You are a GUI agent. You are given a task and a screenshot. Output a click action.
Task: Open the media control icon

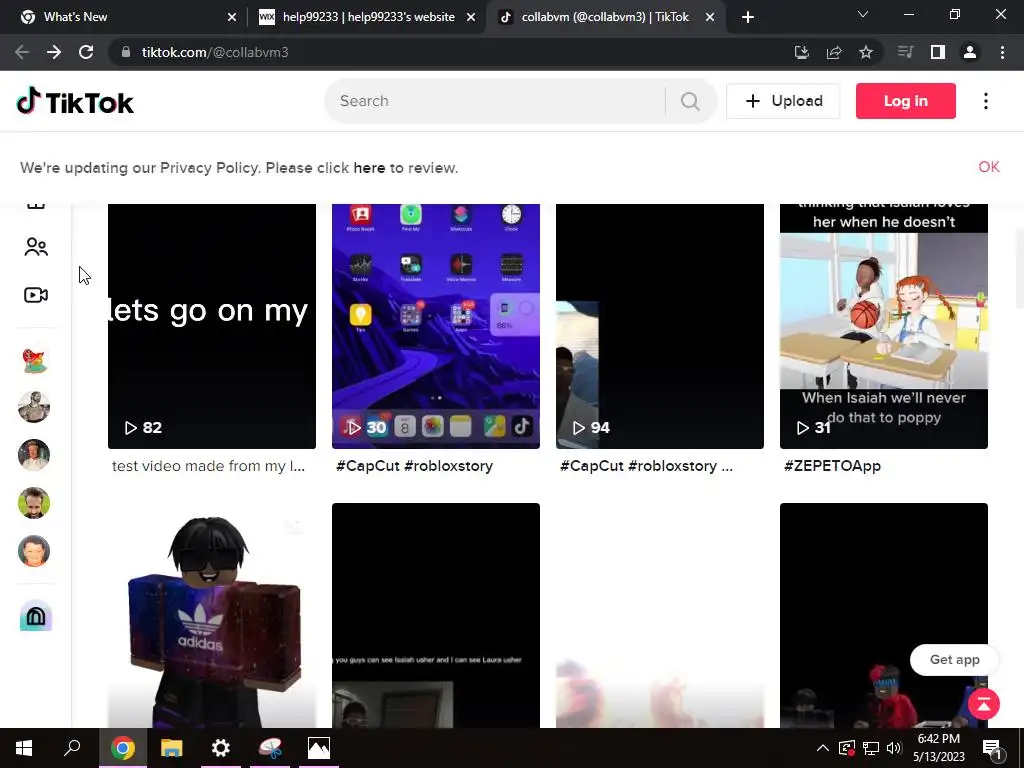[x=906, y=52]
